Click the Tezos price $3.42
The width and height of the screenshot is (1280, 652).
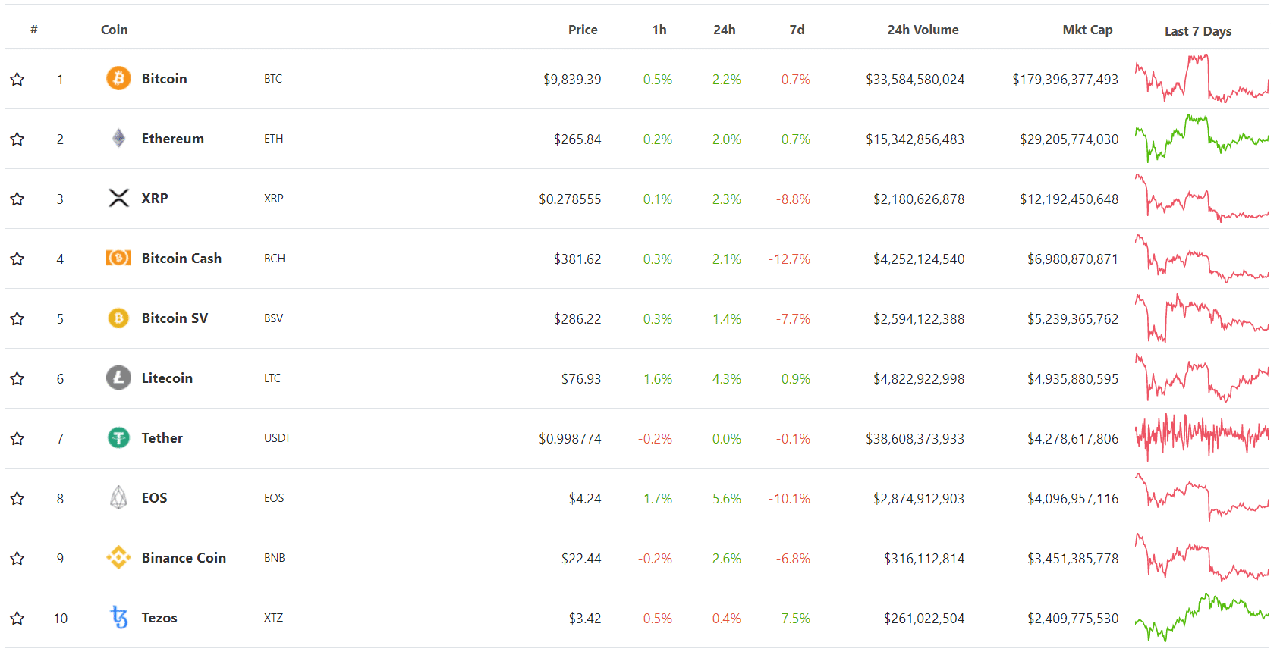(x=585, y=619)
